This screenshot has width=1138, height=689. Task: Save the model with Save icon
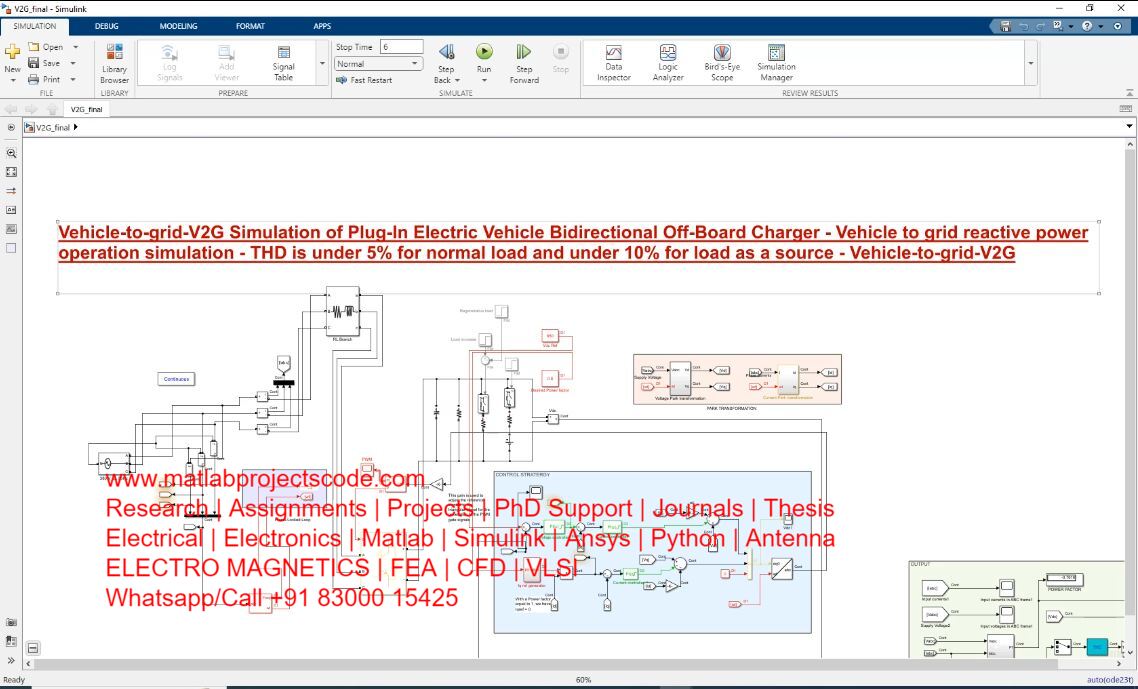[x=44, y=63]
